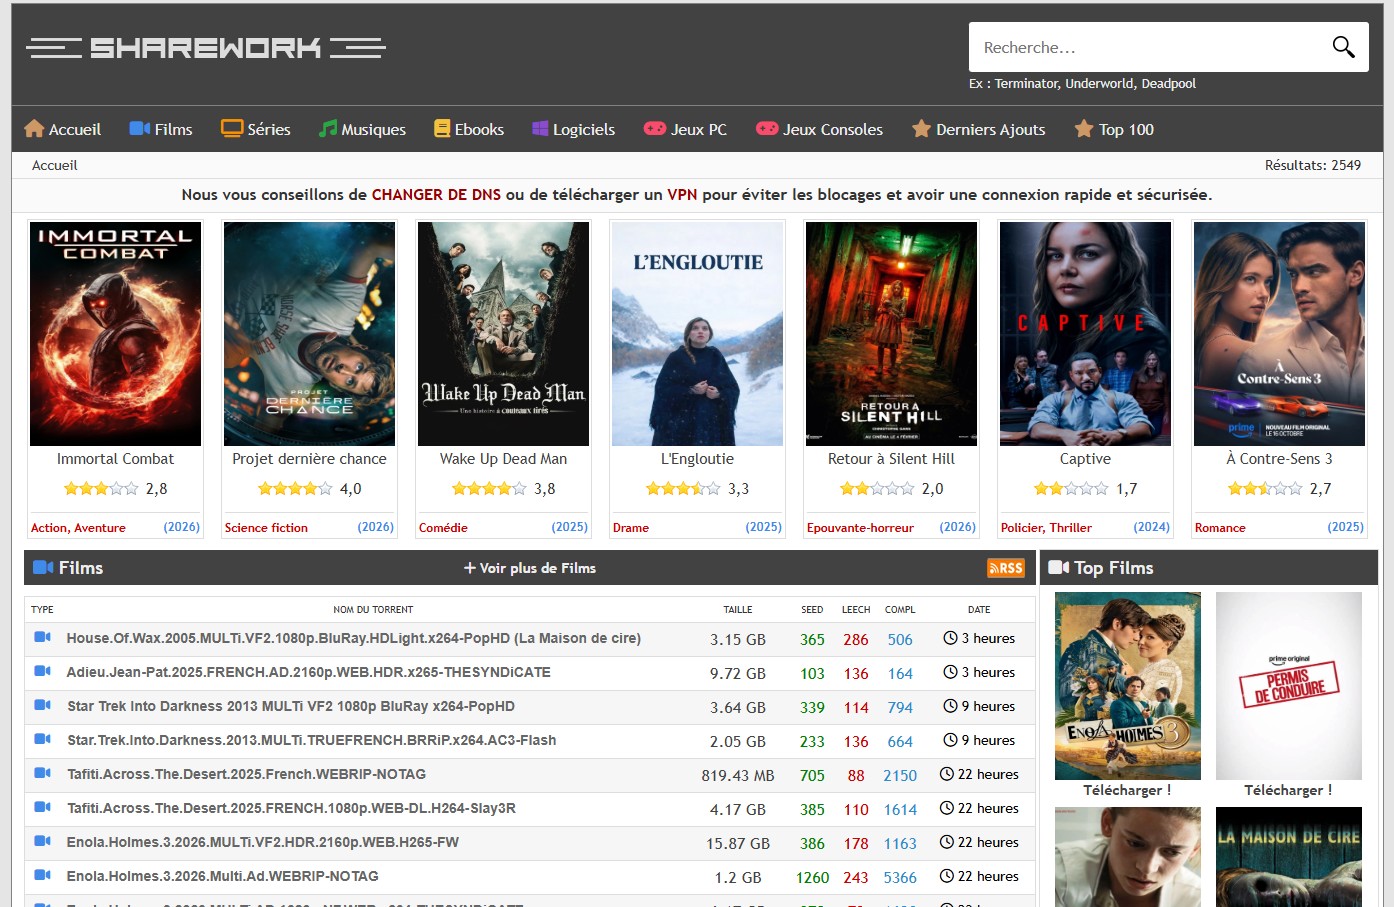Follow the CHANGER DE DNS link

click(x=436, y=195)
